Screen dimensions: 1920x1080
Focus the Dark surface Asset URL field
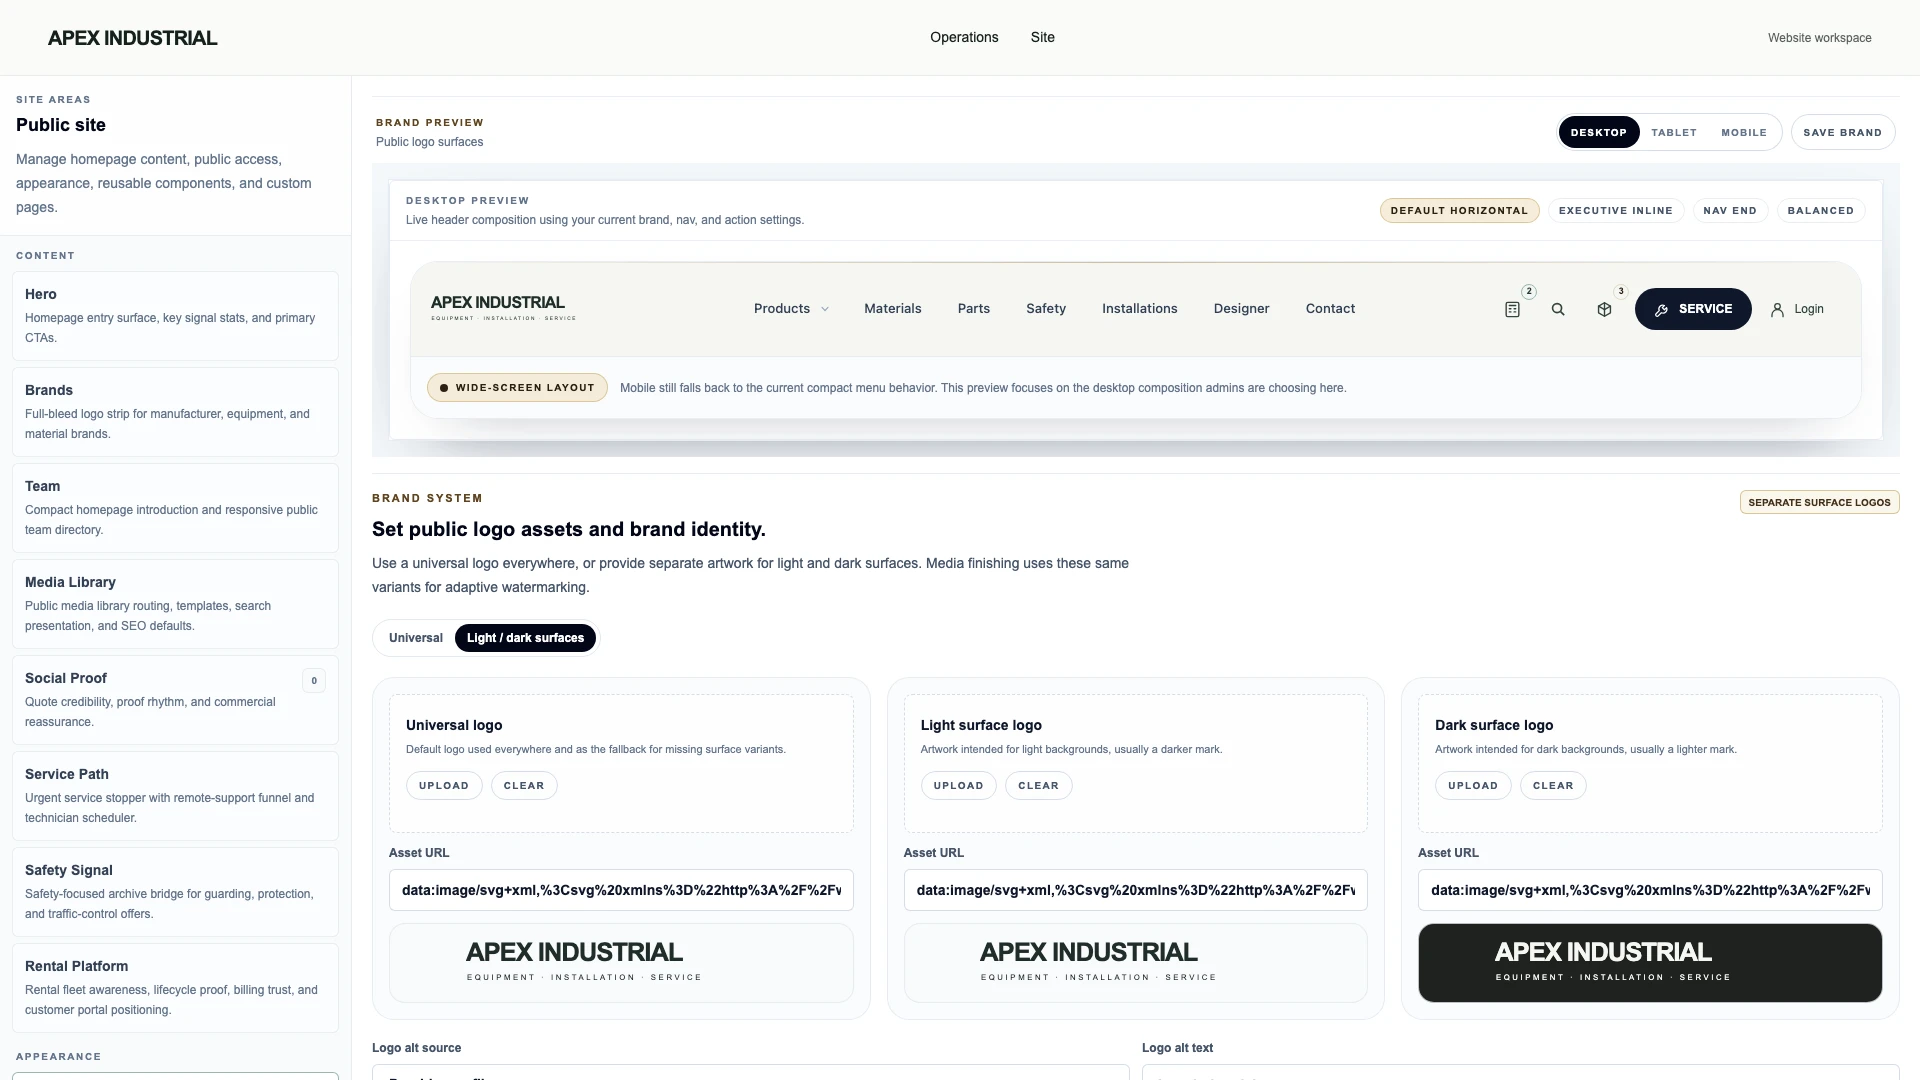pos(1650,890)
